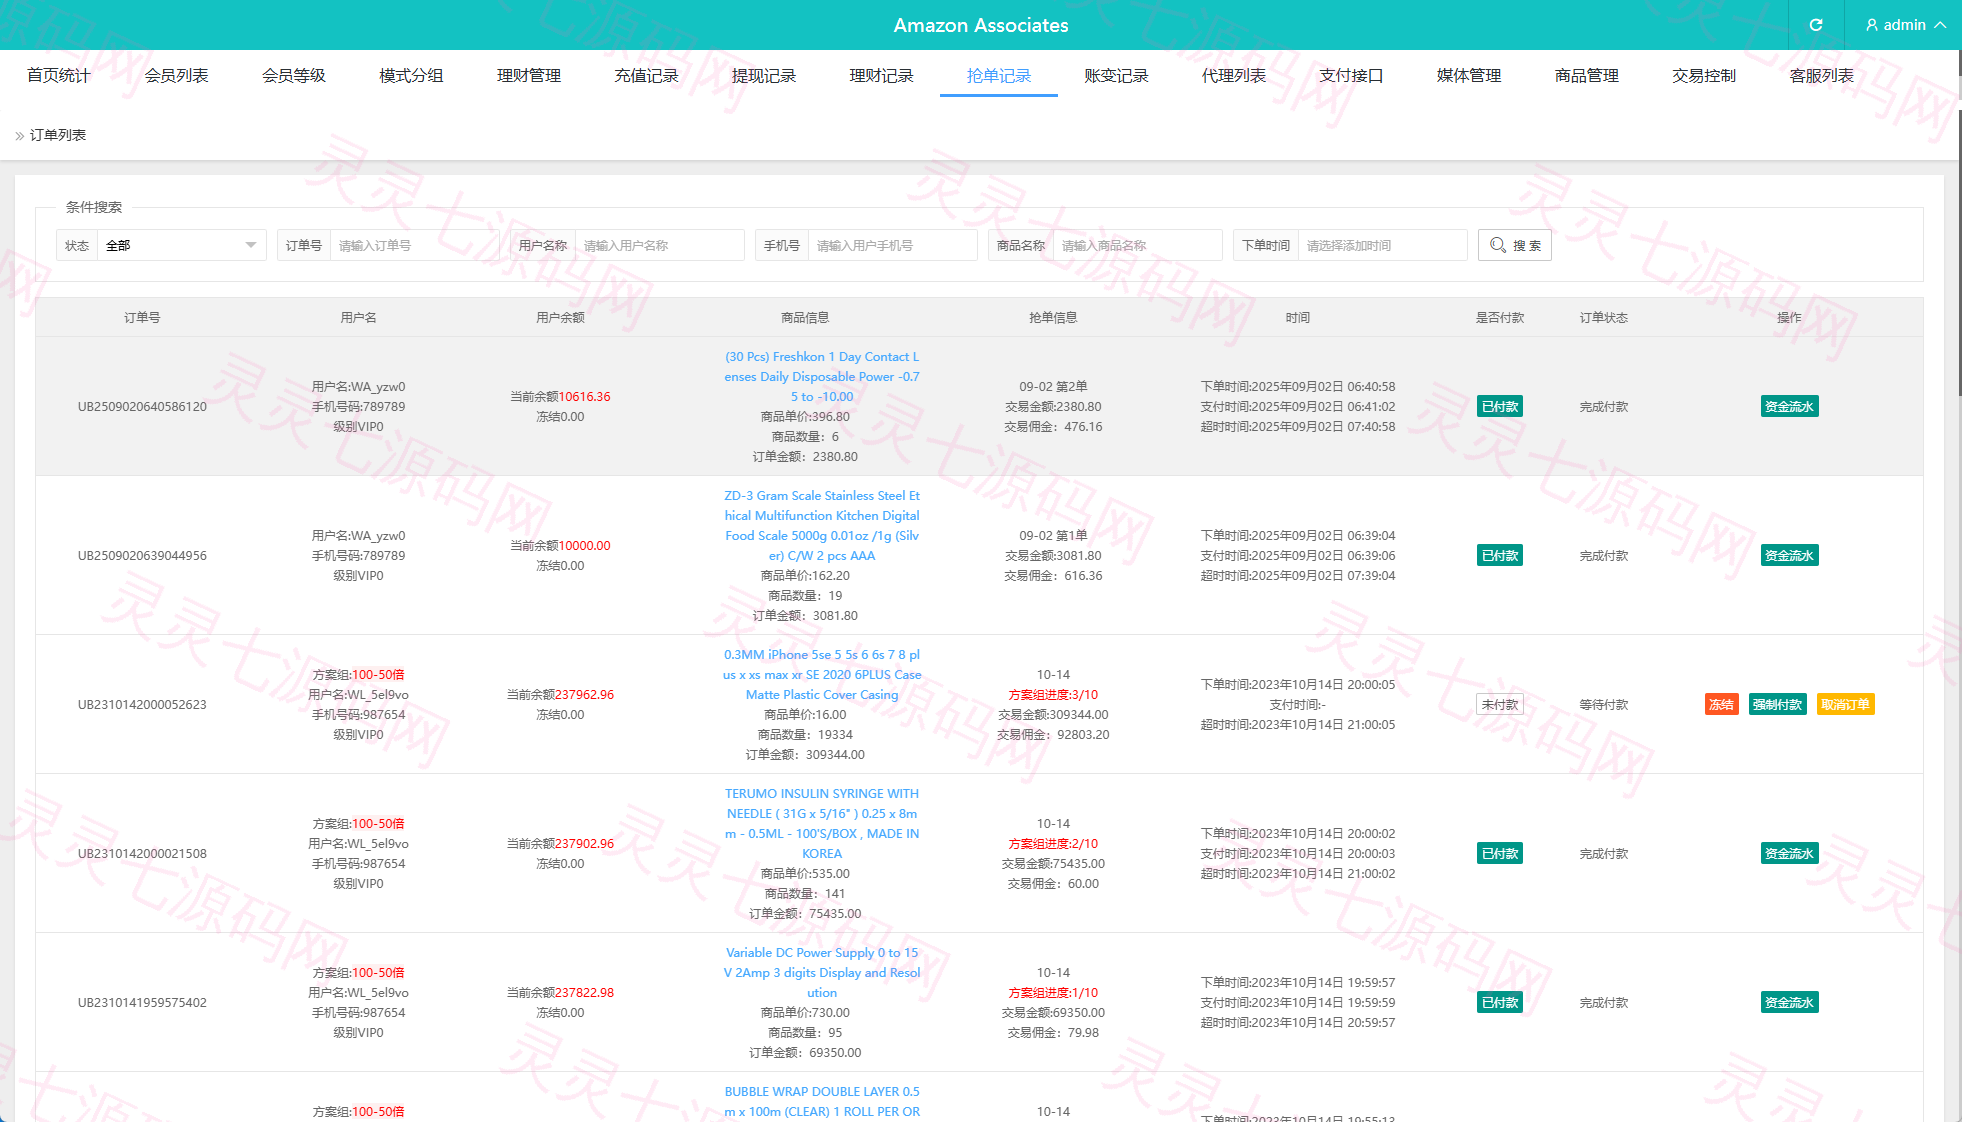
Task: Go to the 代理列表 tab
Action: click(1234, 76)
